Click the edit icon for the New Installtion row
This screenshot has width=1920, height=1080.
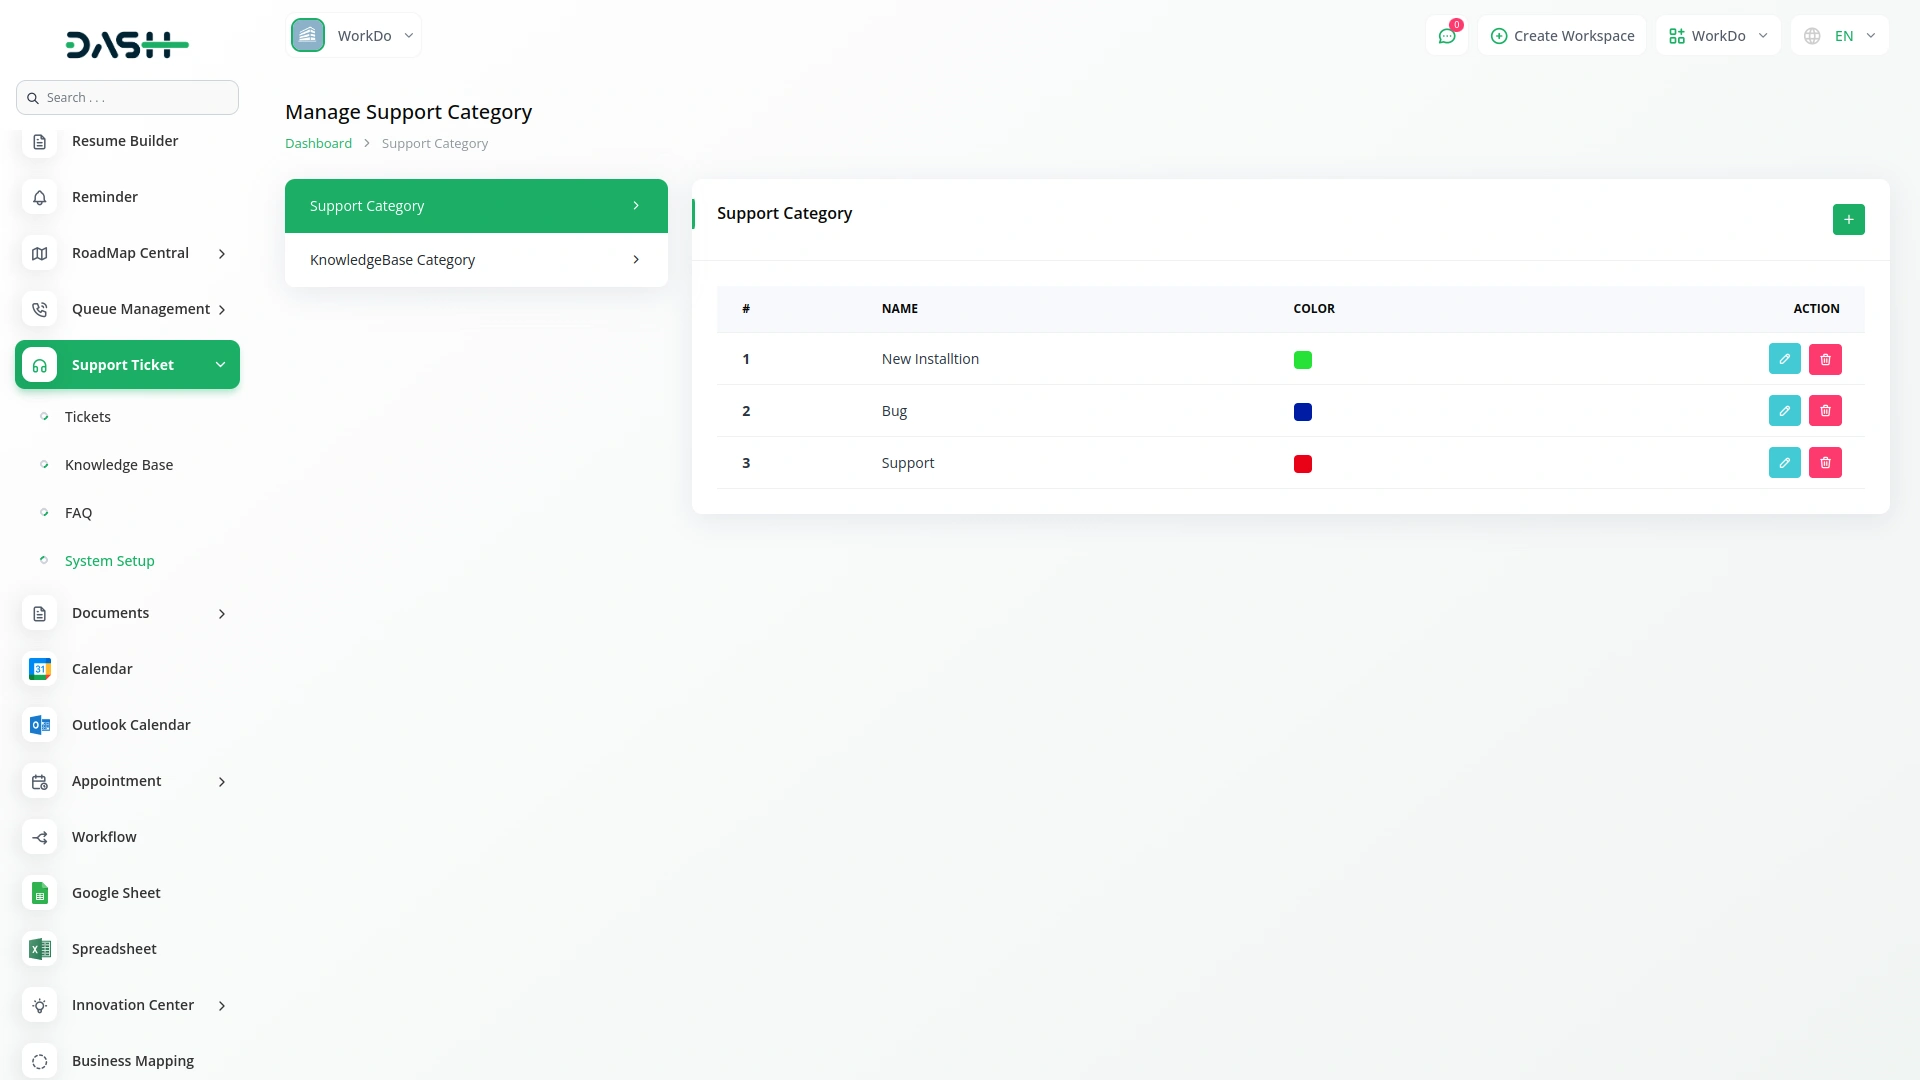pos(1784,359)
